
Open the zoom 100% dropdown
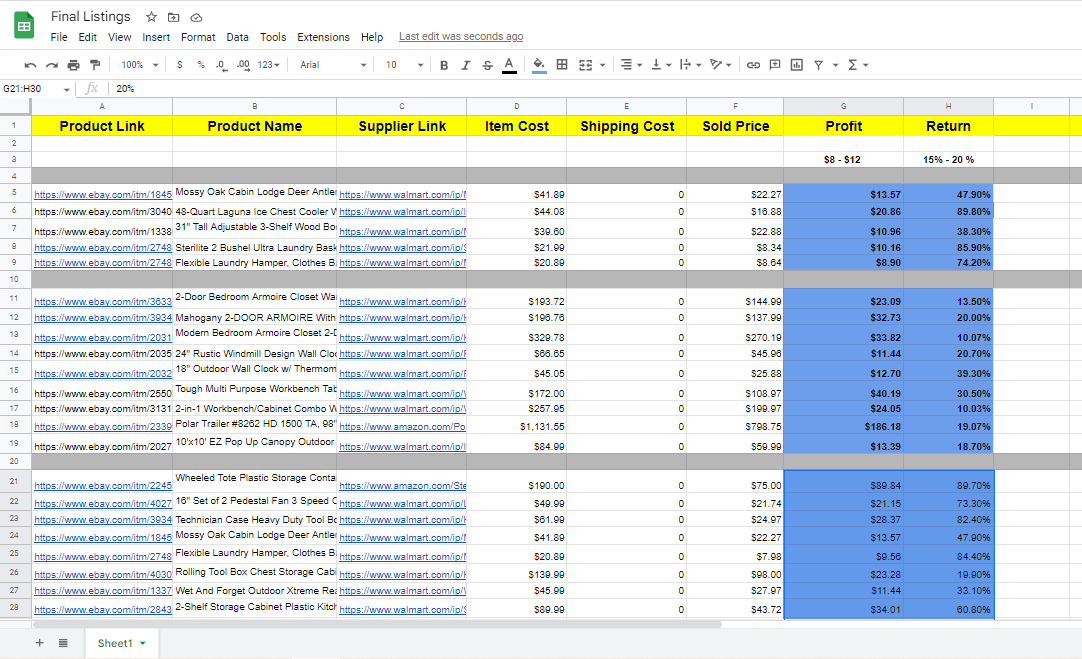click(x=139, y=65)
